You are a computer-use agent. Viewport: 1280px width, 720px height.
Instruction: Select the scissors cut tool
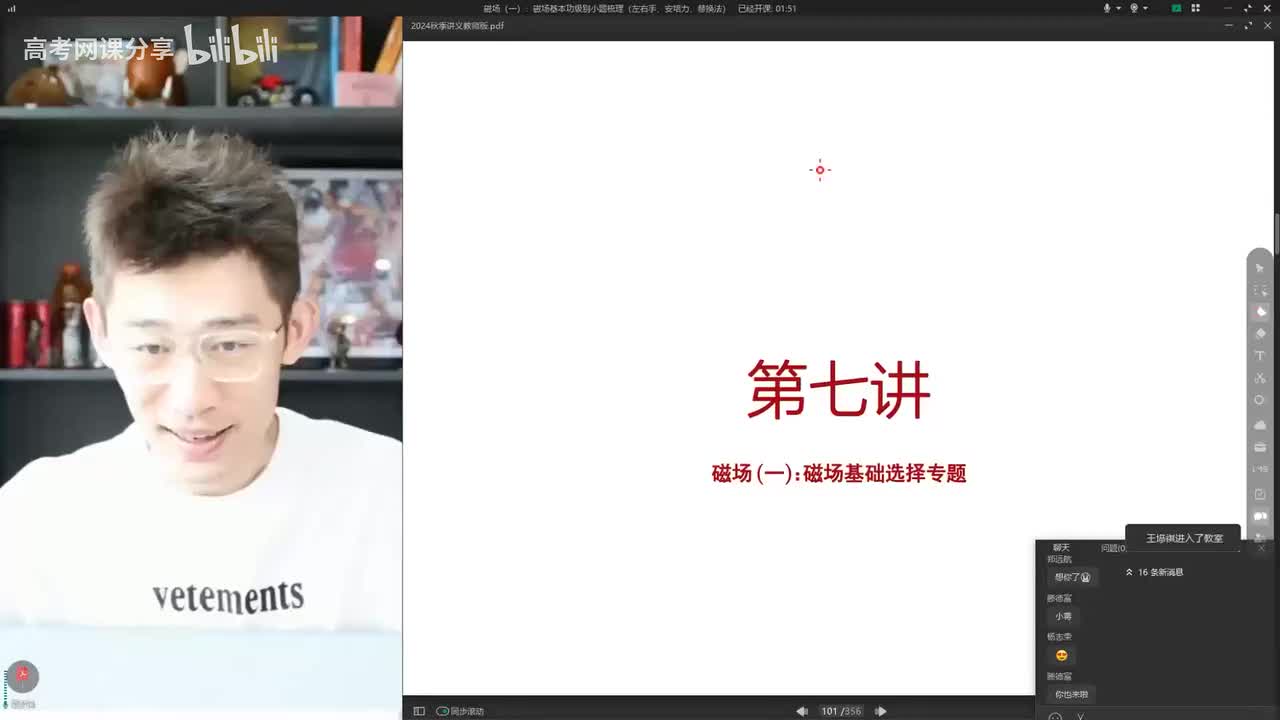point(1260,378)
